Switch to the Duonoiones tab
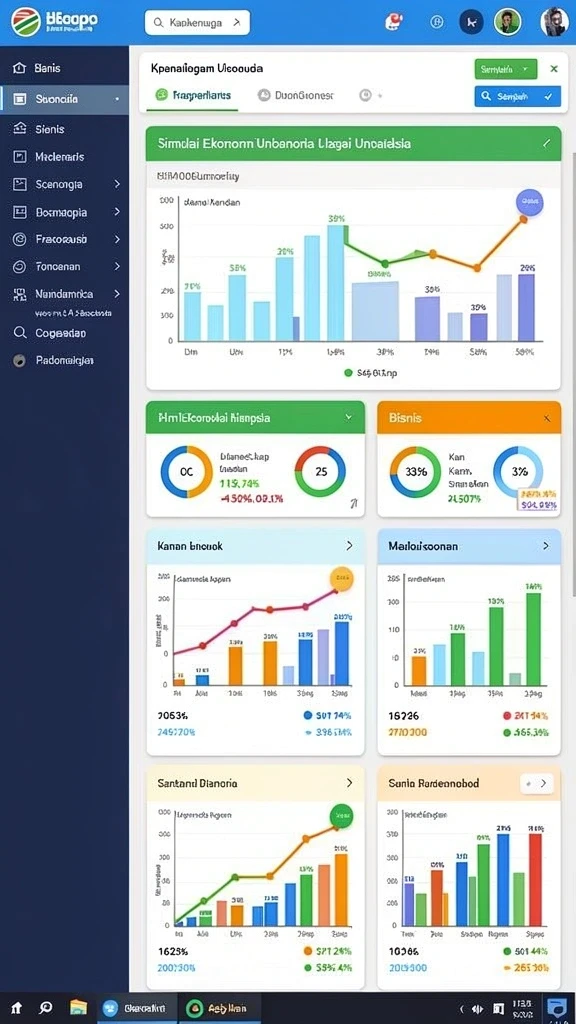The height and width of the screenshot is (1024, 576). coord(296,95)
